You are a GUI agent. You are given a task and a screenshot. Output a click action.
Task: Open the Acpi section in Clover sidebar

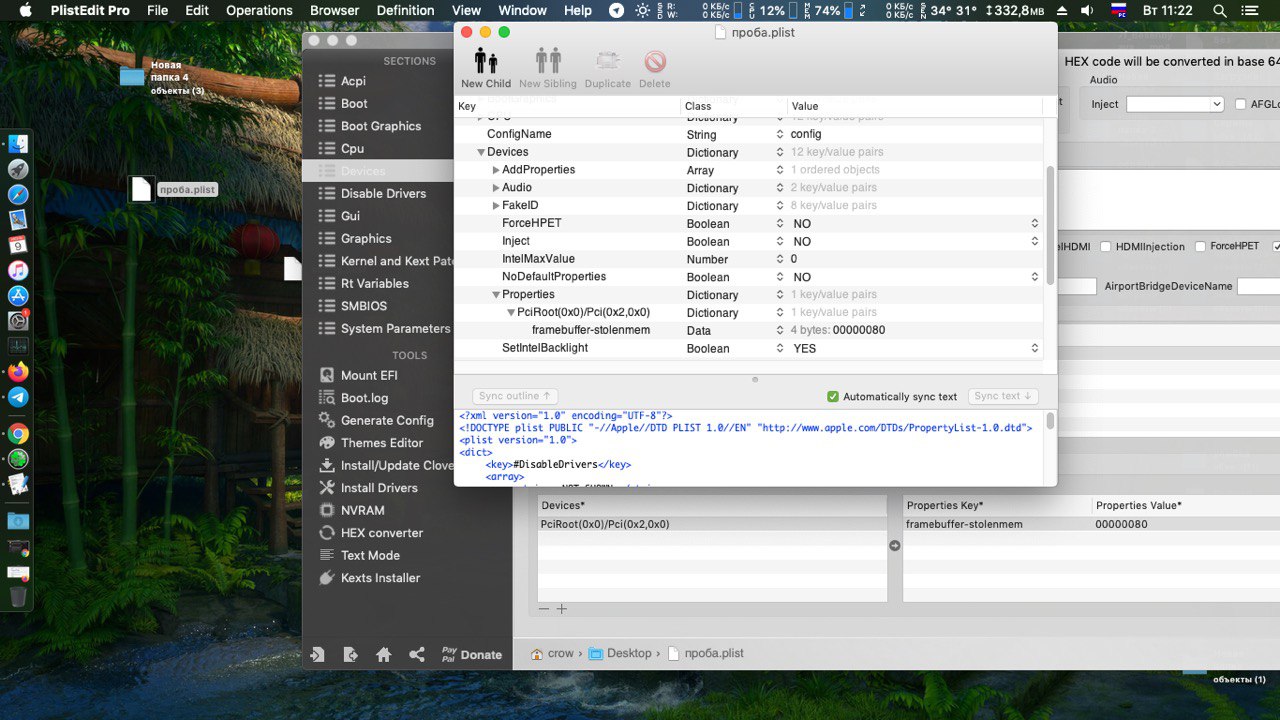(353, 81)
